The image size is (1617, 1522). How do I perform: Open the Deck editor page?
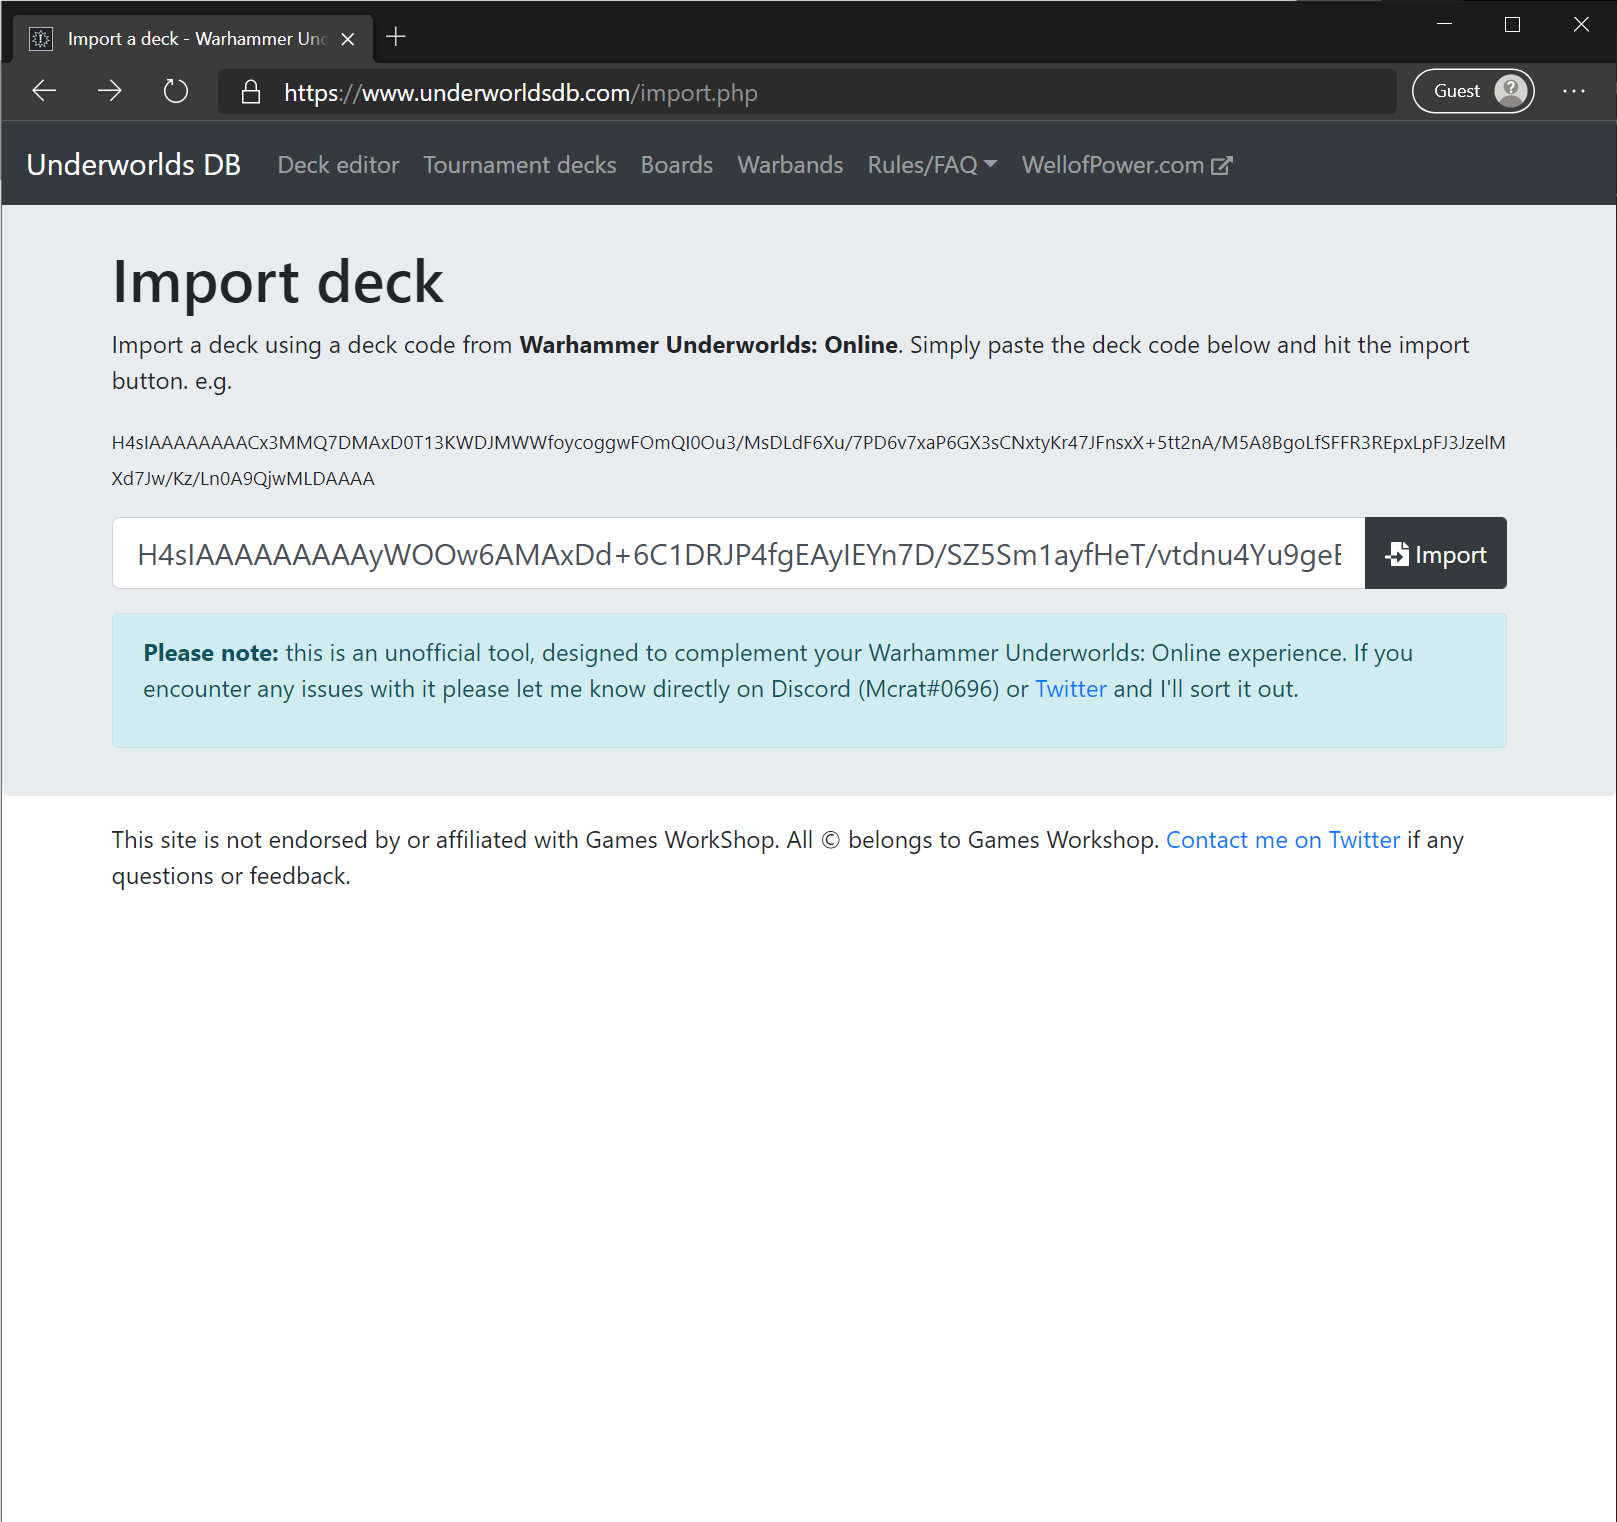click(338, 165)
